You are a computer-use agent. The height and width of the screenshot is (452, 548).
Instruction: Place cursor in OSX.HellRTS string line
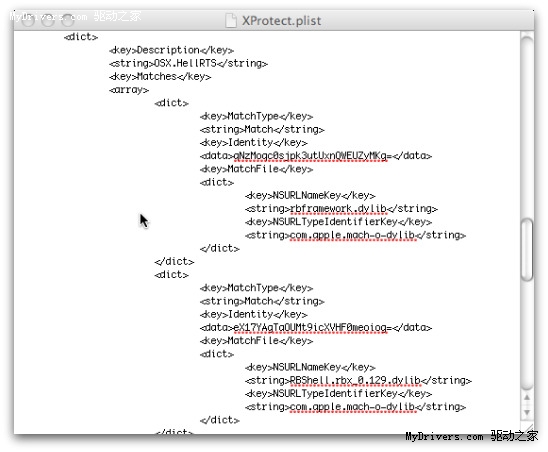tap(188, 63)
